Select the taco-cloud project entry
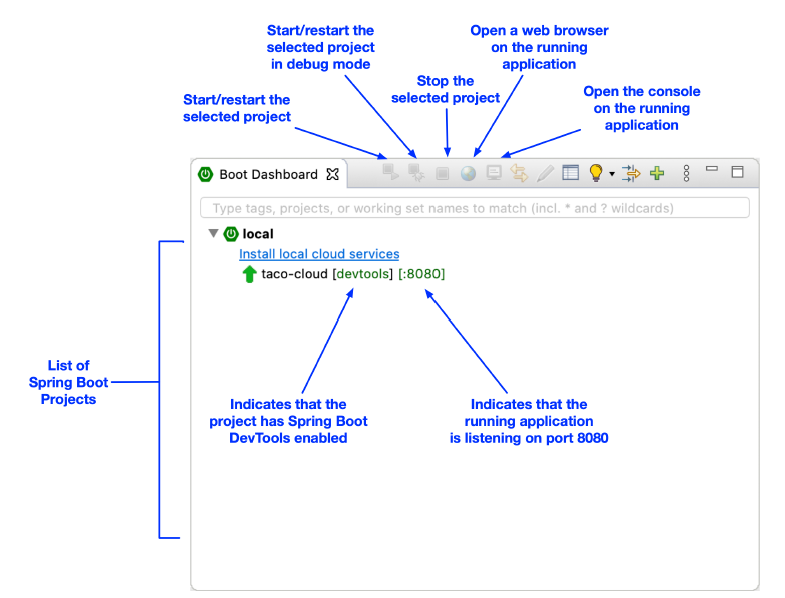 pyautogui.click(x=296, y=274)
